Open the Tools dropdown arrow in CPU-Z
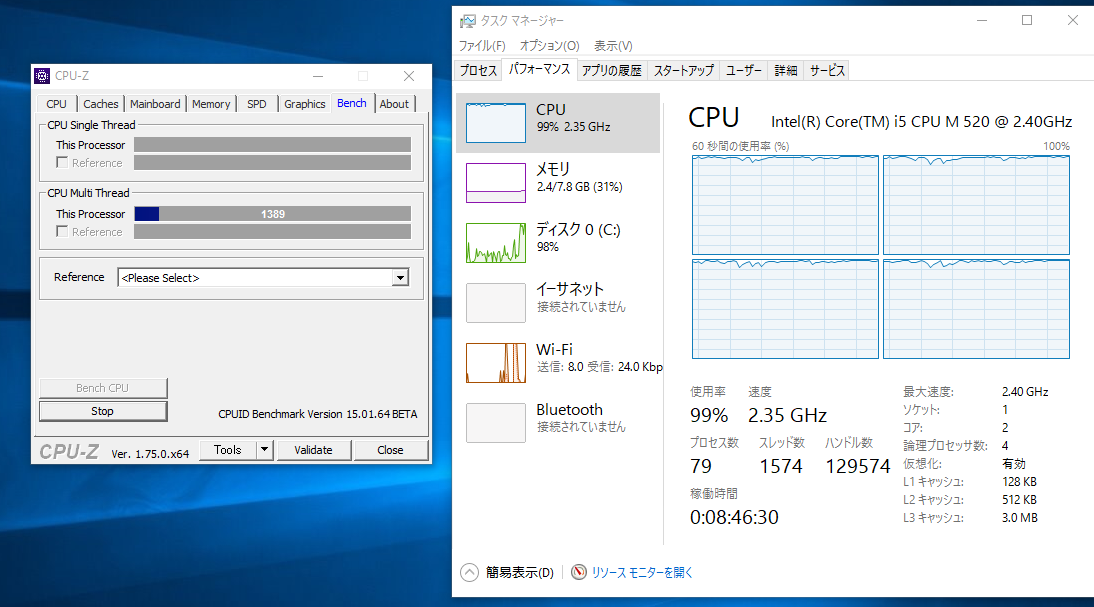The height and width of the screenshot is (607, 1094). pos(264,450)
